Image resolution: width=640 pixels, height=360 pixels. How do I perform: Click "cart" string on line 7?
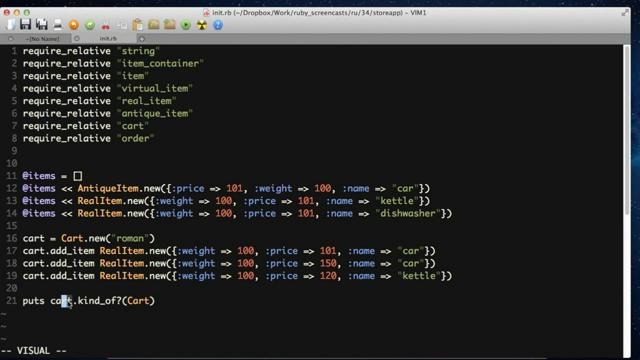pyautogui.click(x=133, y=126)
